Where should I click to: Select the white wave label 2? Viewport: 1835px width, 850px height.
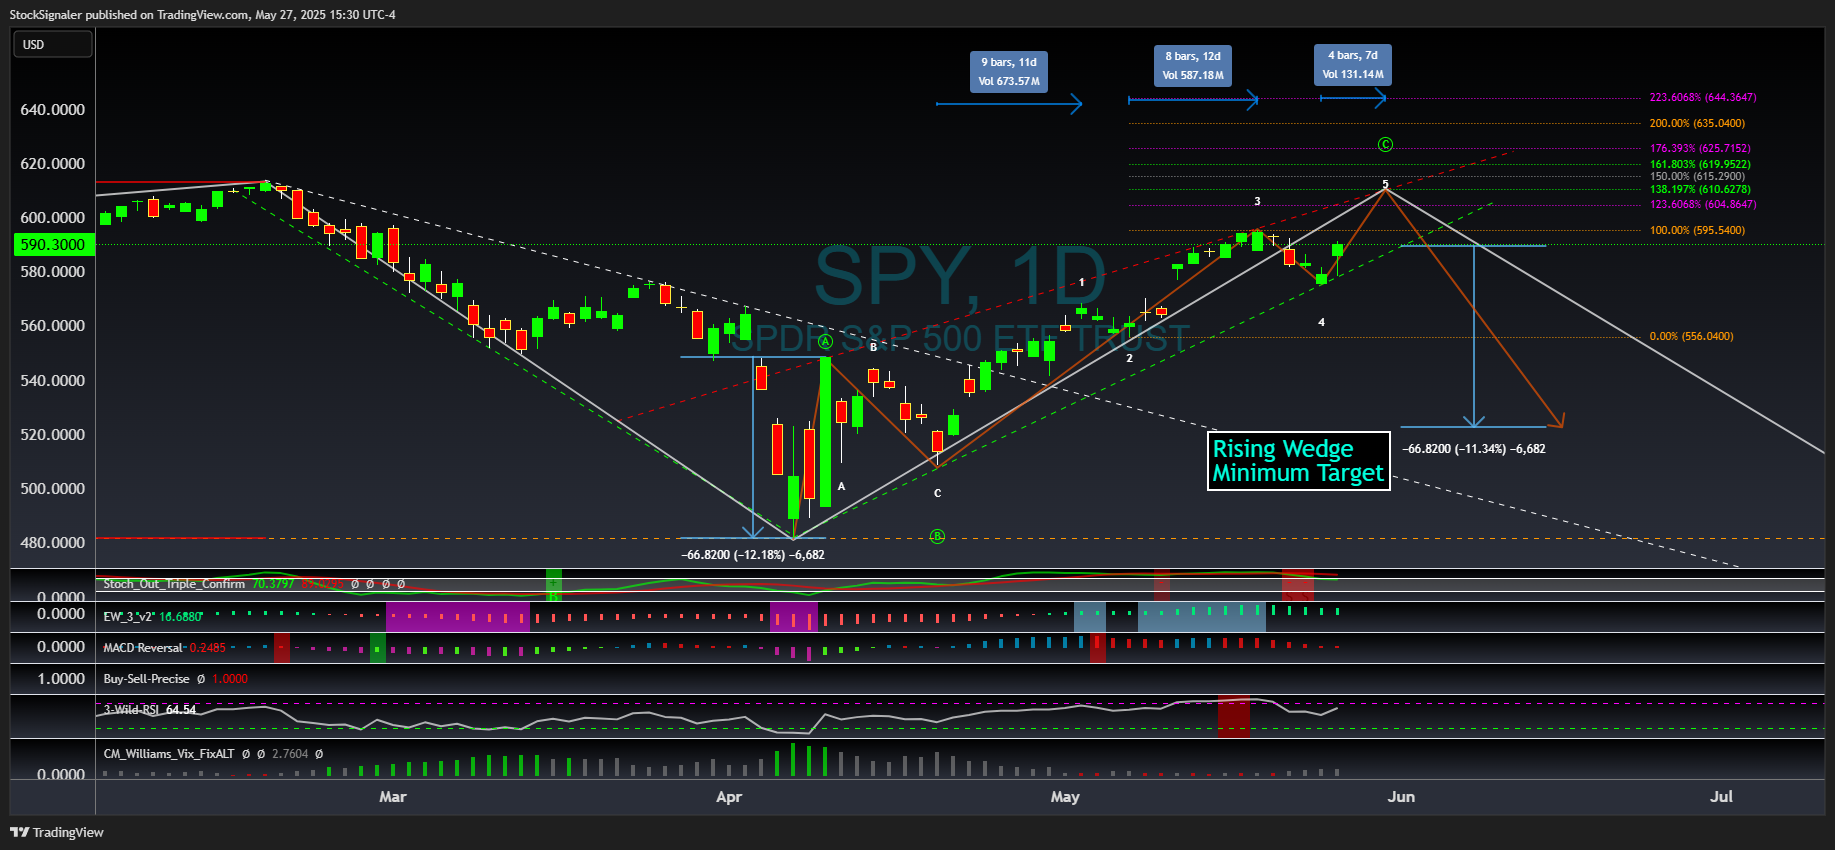pos(1129,358)
